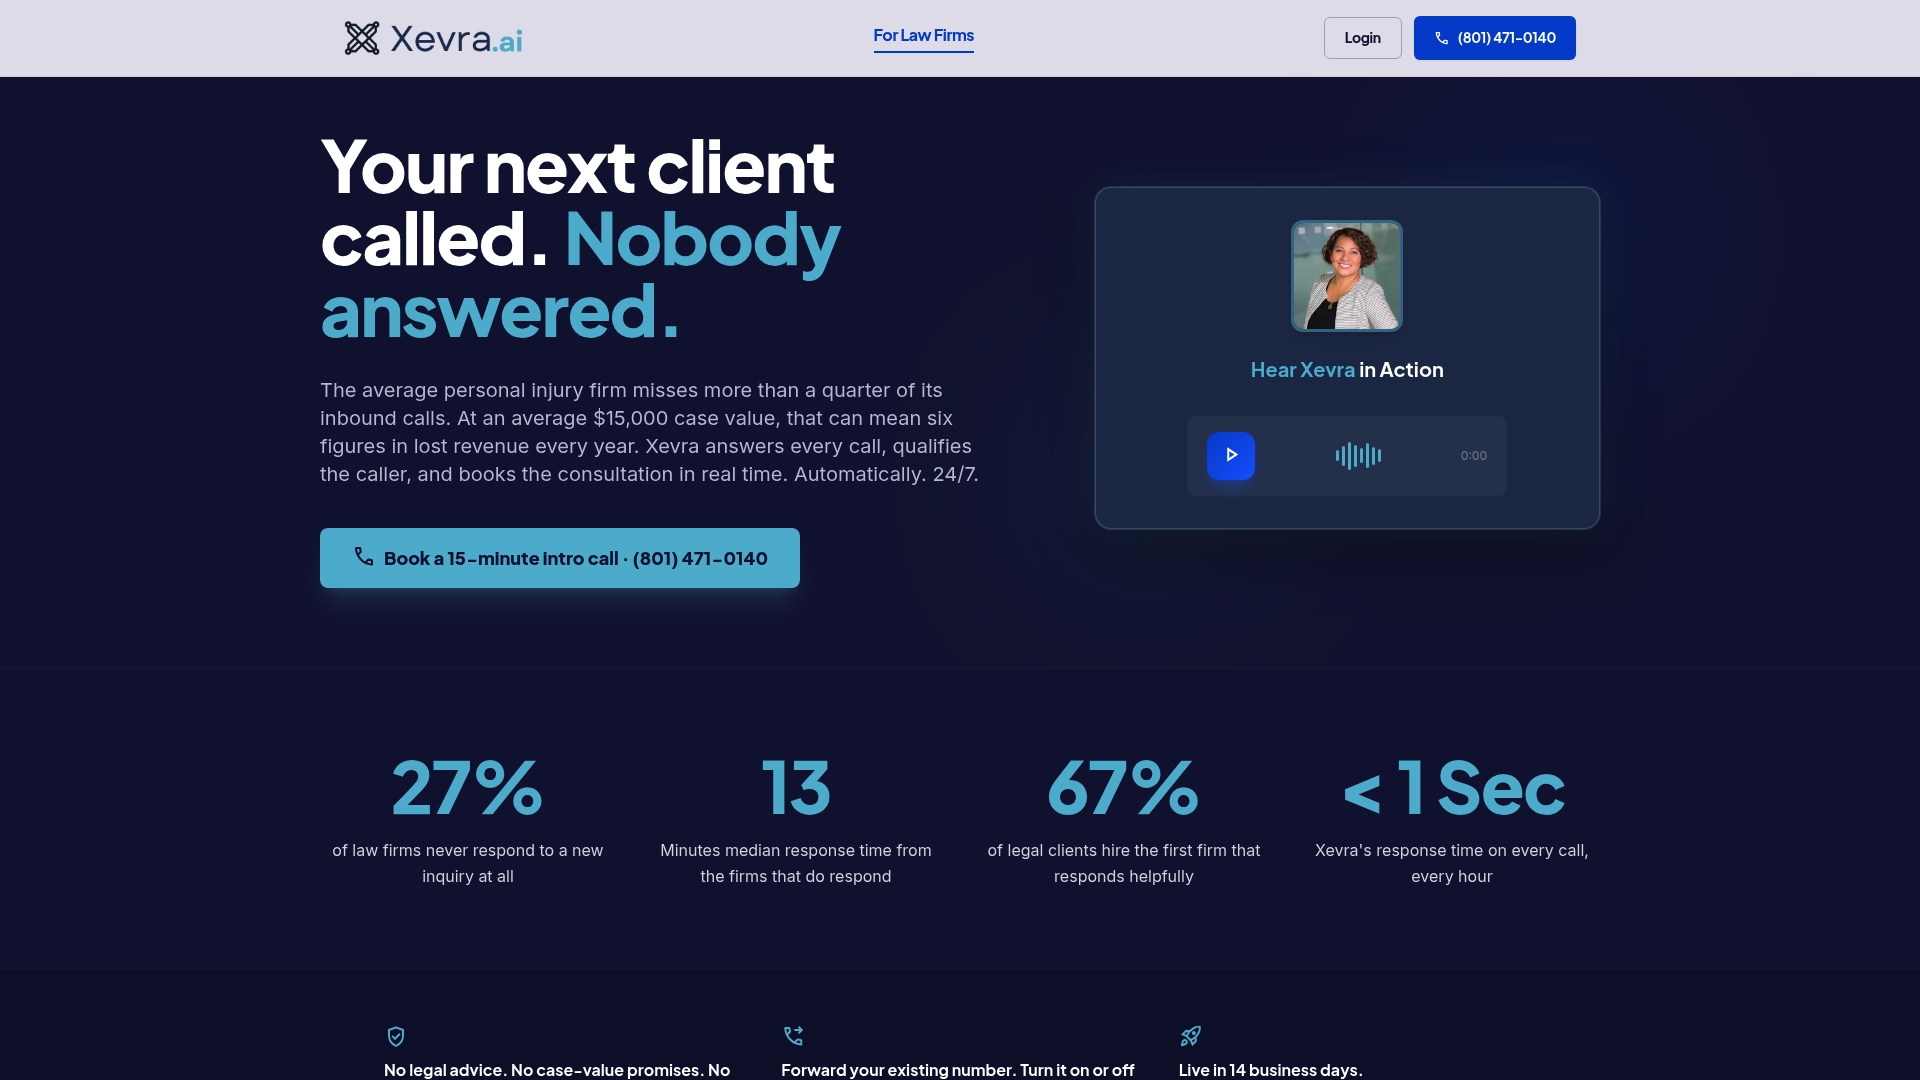Screen dimensions: 1920x1080
Task: Book a 15-minute intro call button
Action: pyautogui.click(x=560, y=558)
